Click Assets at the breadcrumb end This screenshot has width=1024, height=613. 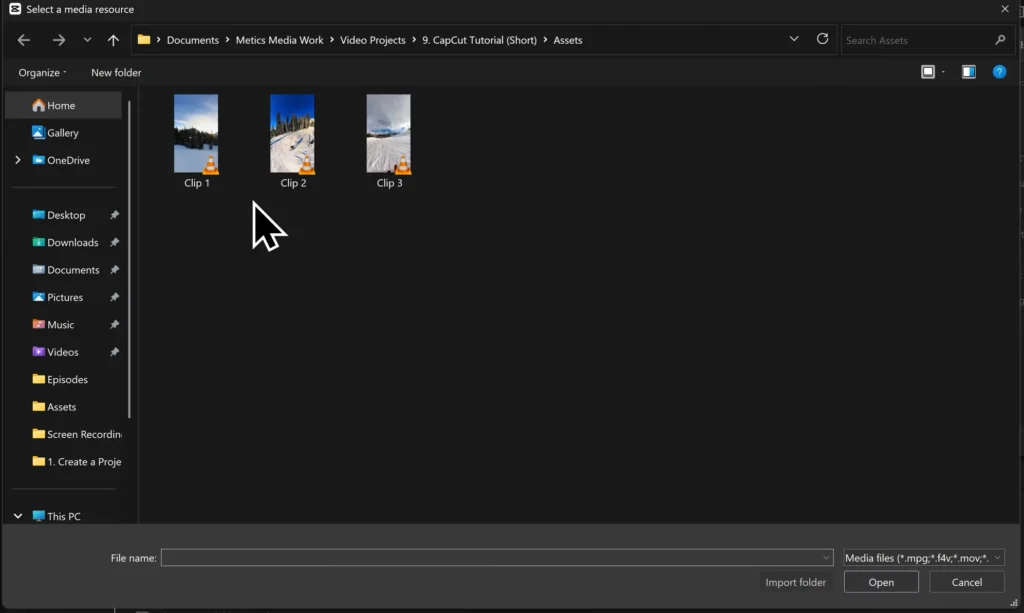coord(568,40)
